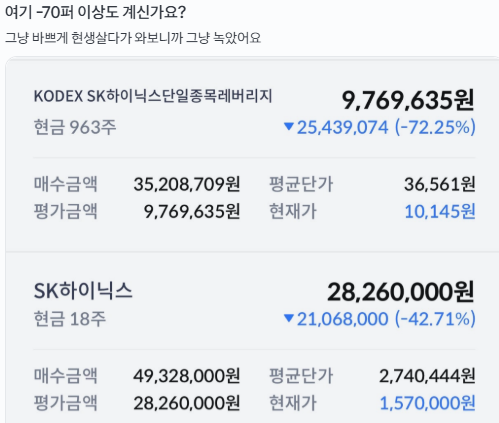
Task: Click the holding quantity '현금 18주'
Action: click(70, 319)
